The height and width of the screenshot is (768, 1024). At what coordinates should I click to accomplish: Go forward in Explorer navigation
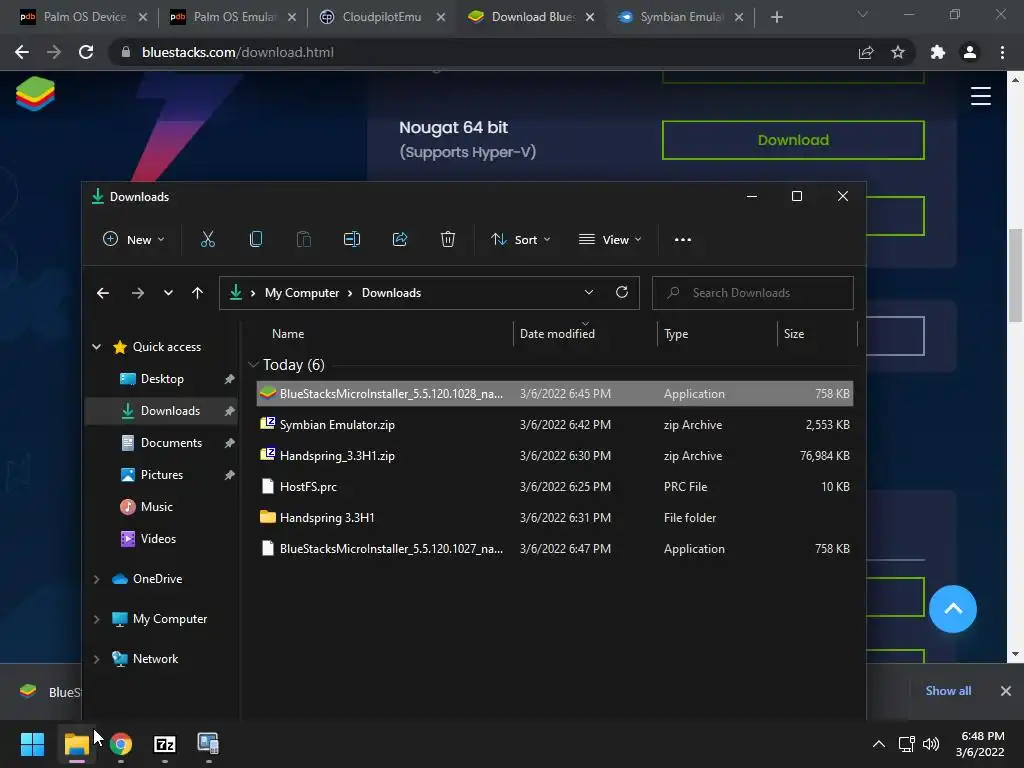pyautogui.click(x=137, y=293)
